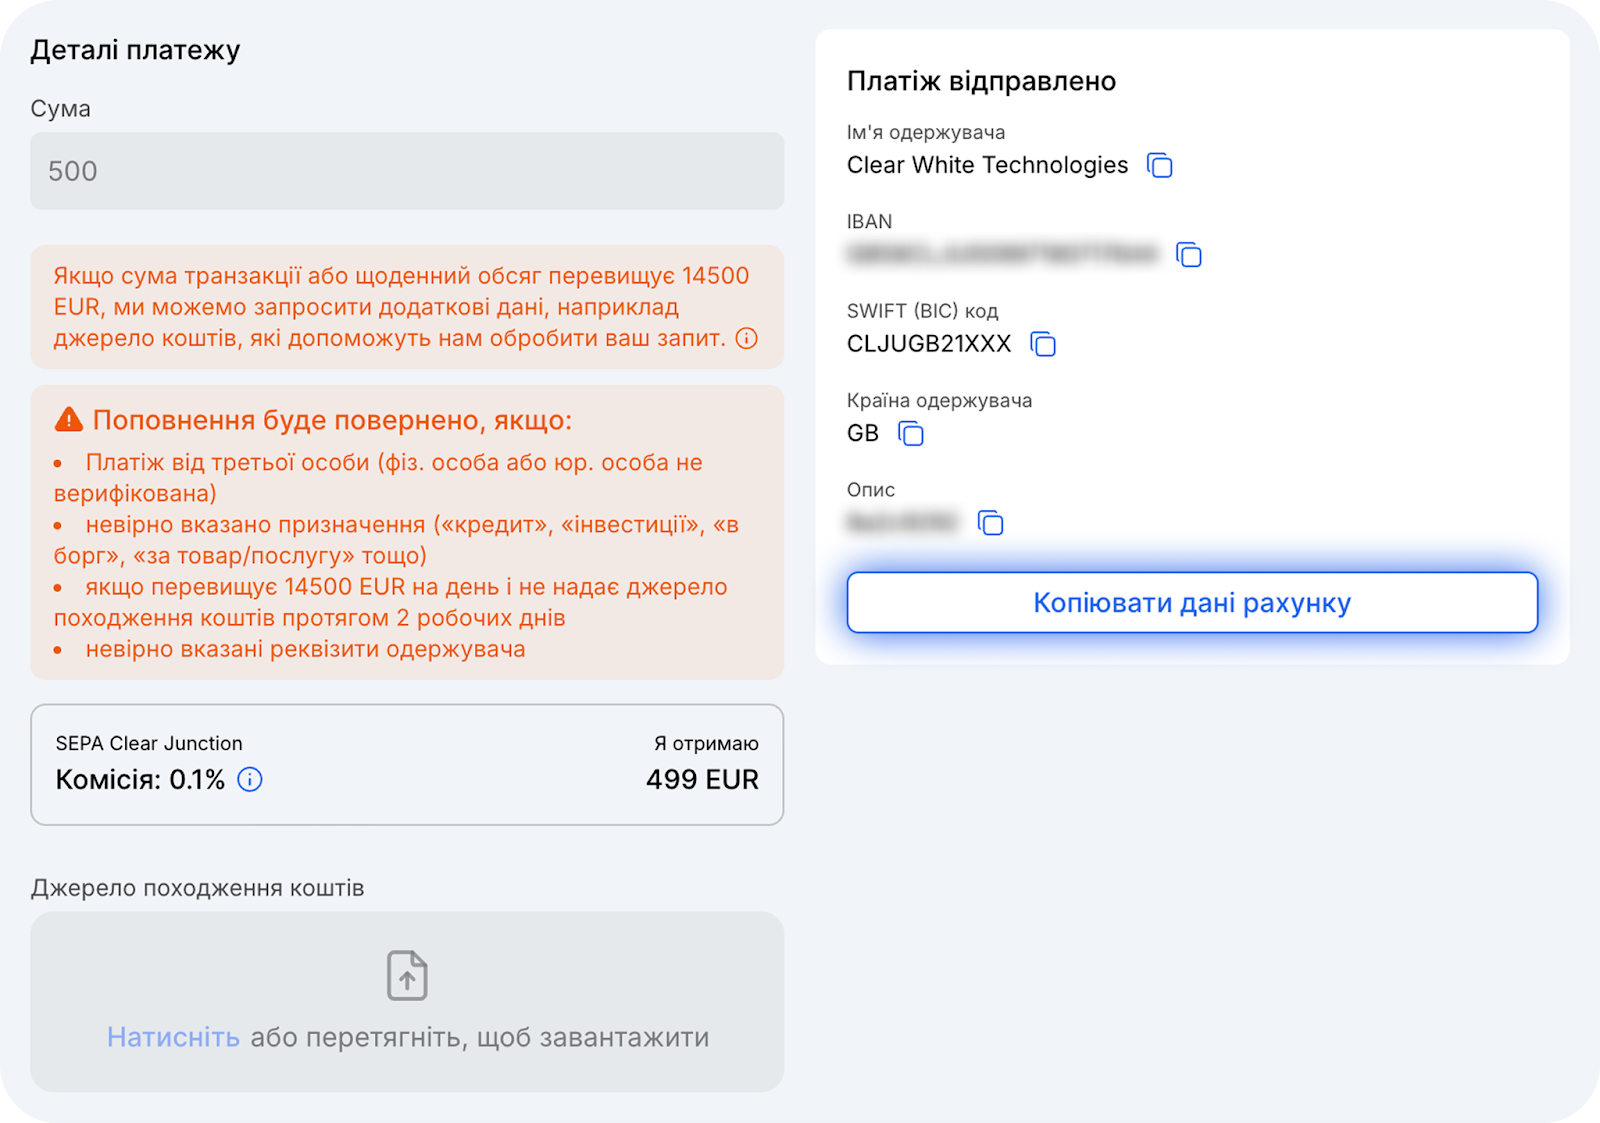Open info icon in 14500 EUR notice
The image size is (1600, 1123).
pos(747,338)
